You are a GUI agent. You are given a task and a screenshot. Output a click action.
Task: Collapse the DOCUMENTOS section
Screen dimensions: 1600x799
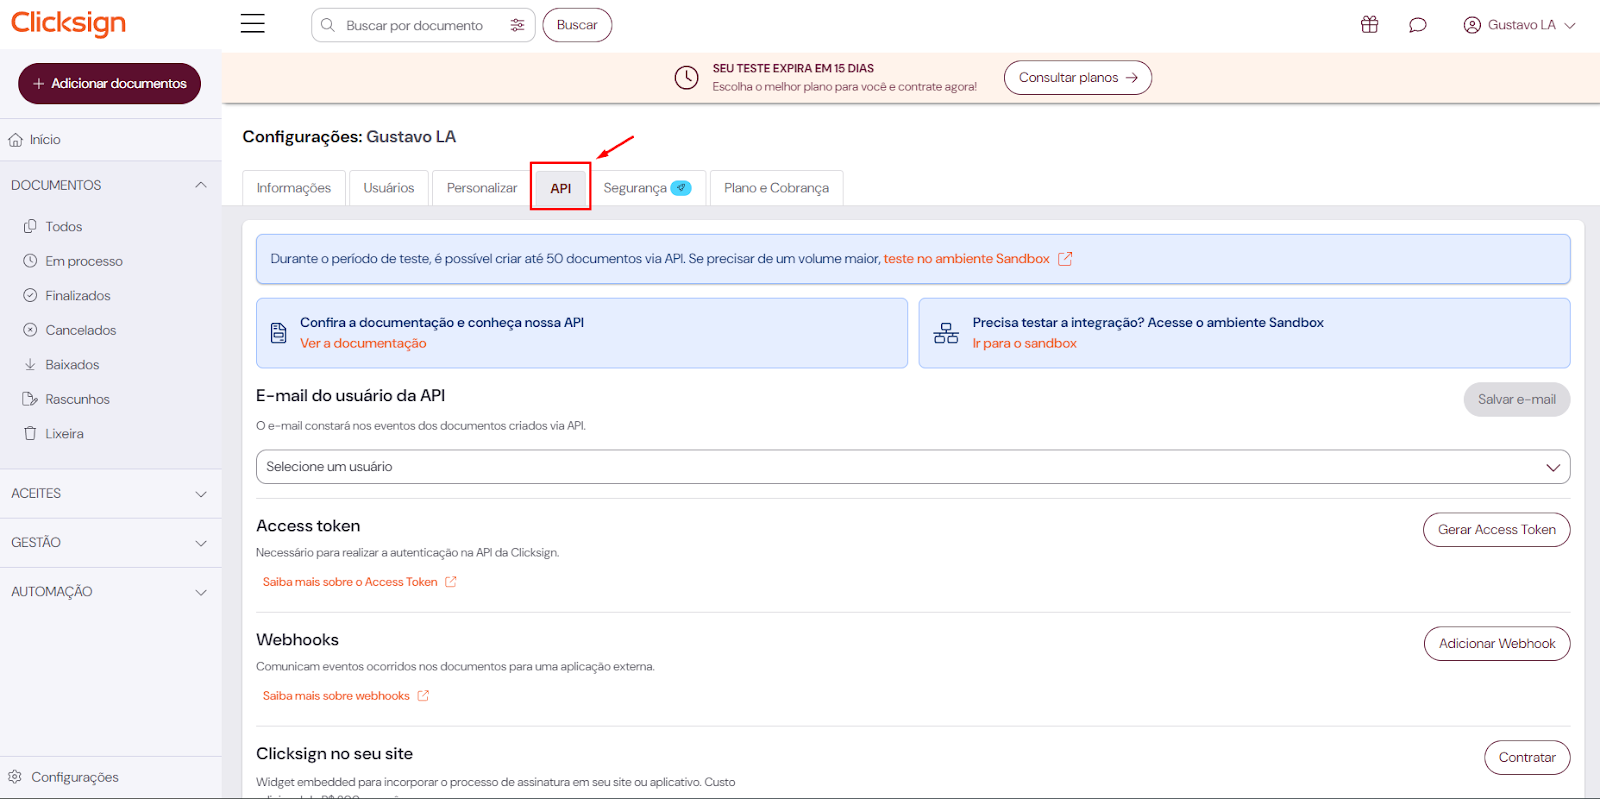201,185
